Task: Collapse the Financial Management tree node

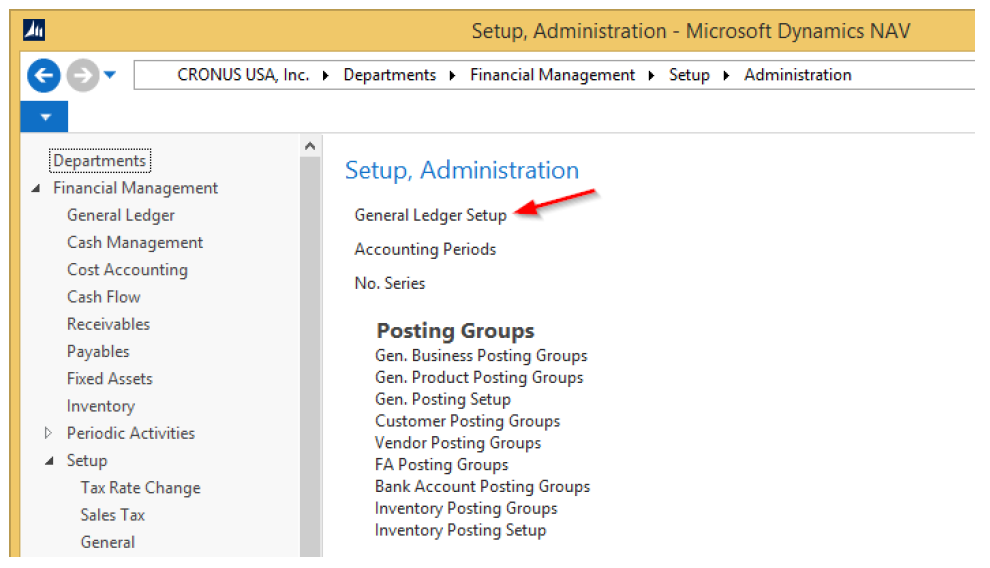Action: 36,188
